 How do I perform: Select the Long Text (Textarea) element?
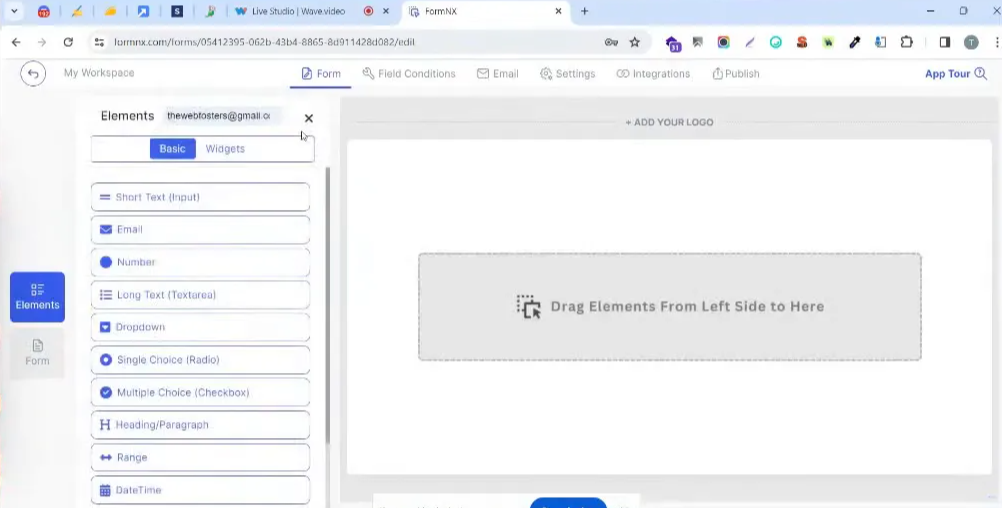200,295
